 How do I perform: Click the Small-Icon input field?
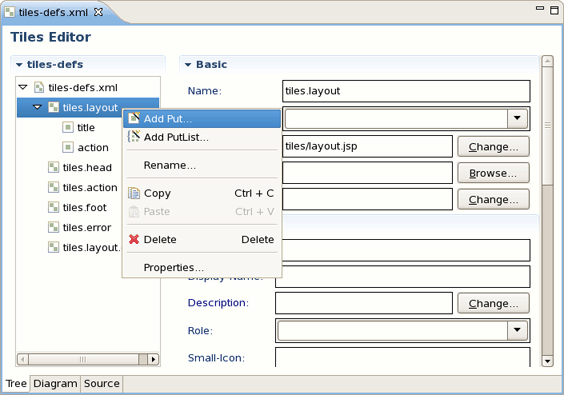tap(402, 357)
